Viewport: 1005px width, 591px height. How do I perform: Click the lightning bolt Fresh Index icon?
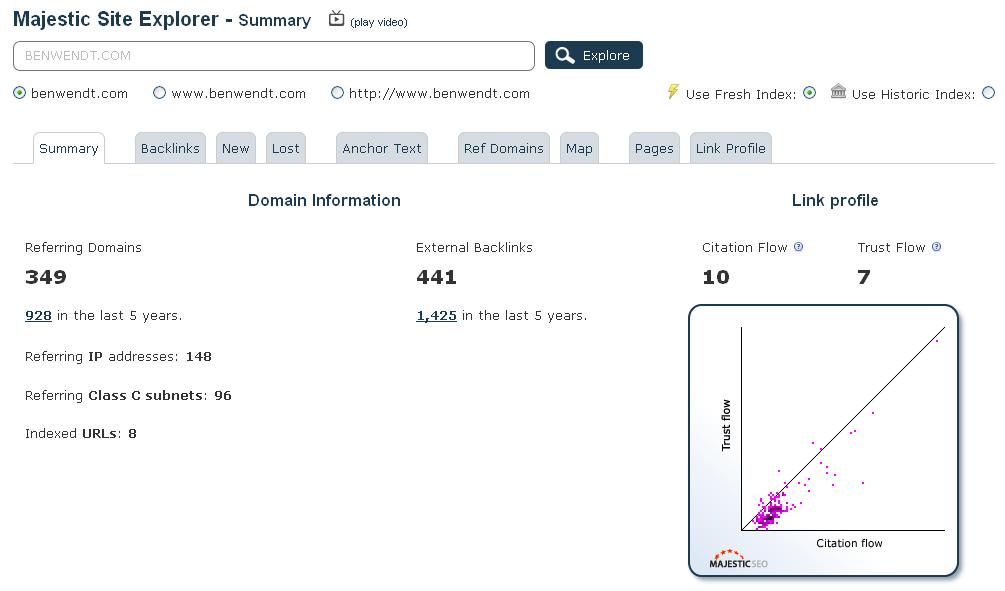coord(673,92)
